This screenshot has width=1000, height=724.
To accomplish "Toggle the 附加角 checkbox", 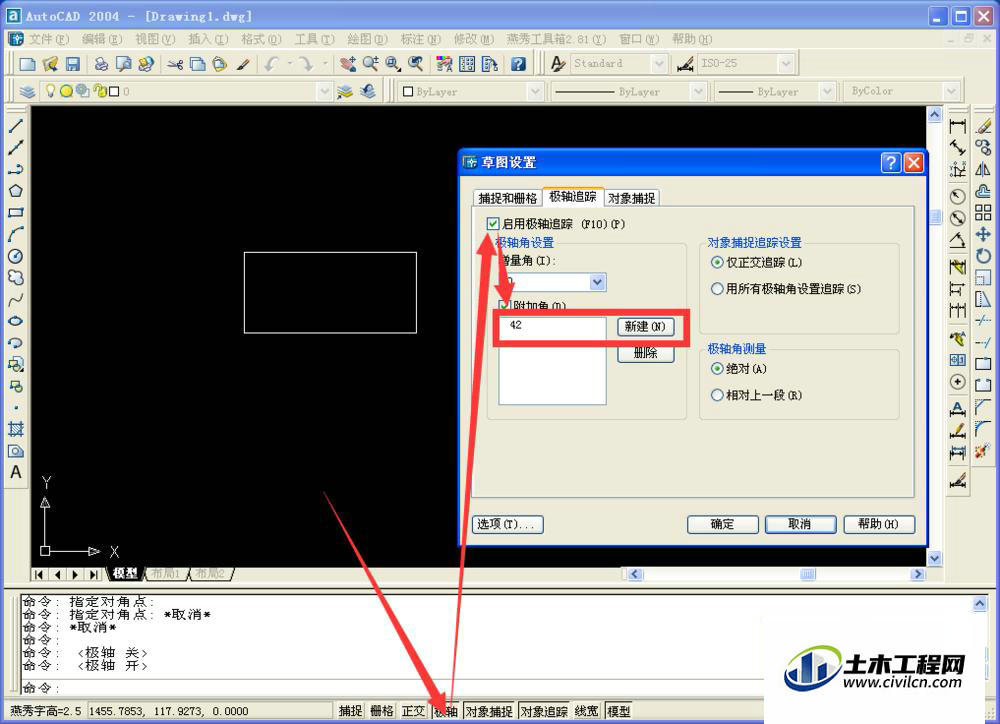I will (505, 306).
